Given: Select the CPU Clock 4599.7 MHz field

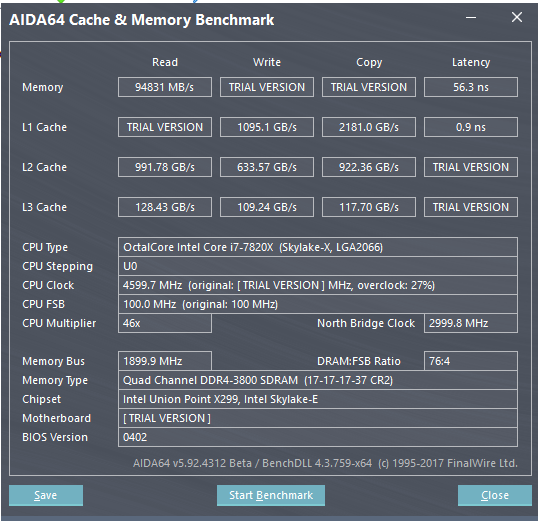Looking at the screenshot, I should [318, 285].
